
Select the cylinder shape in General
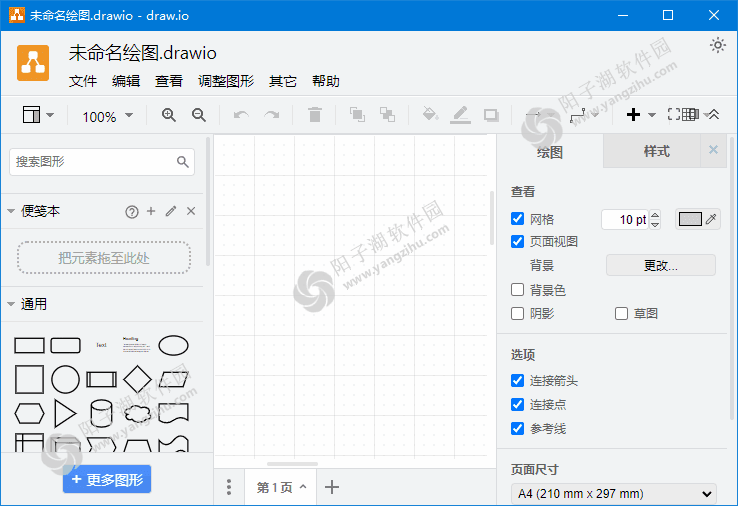click(101, 413)
